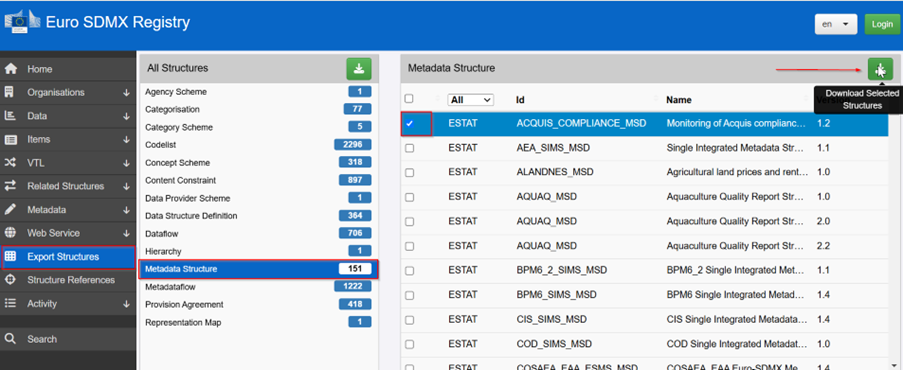Select Hierarchy structure type

(x=258, y=251)
